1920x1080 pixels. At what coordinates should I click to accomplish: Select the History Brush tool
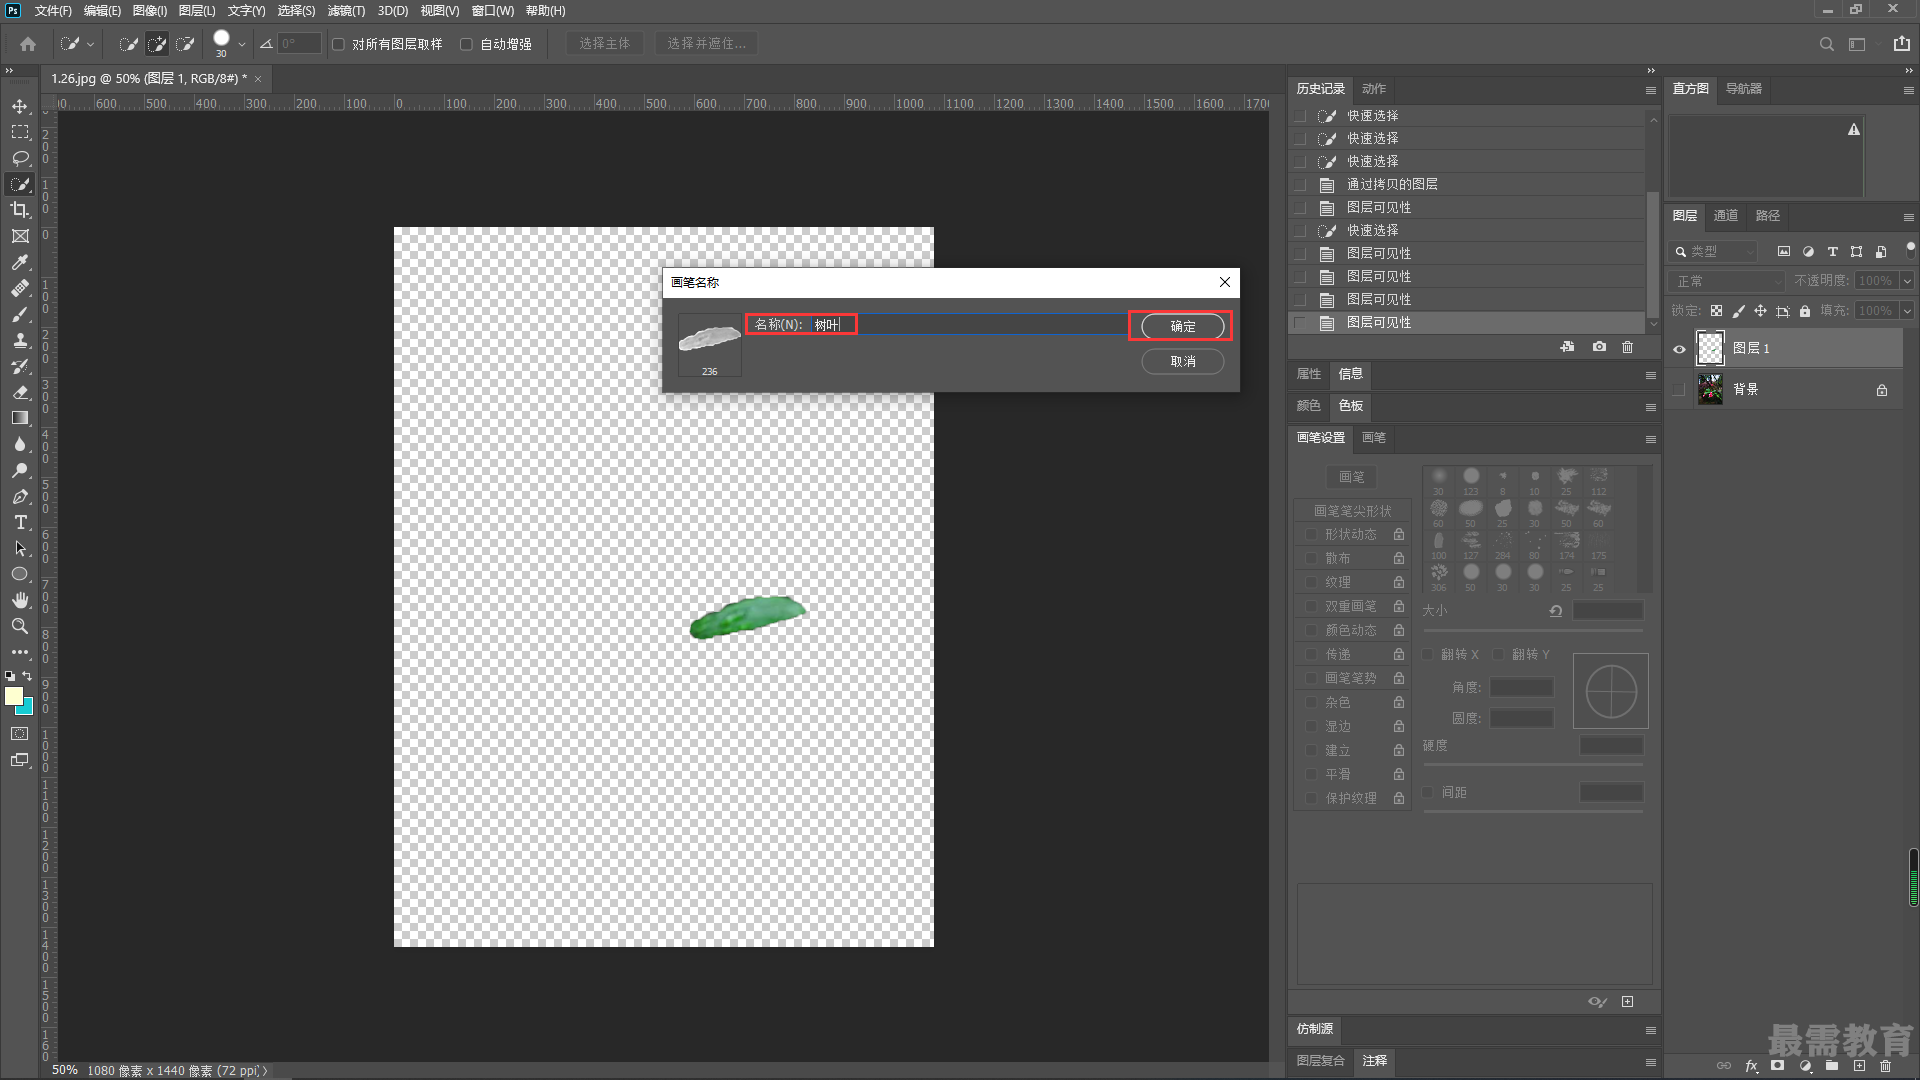pyautogui.click(x=20, y=366)
